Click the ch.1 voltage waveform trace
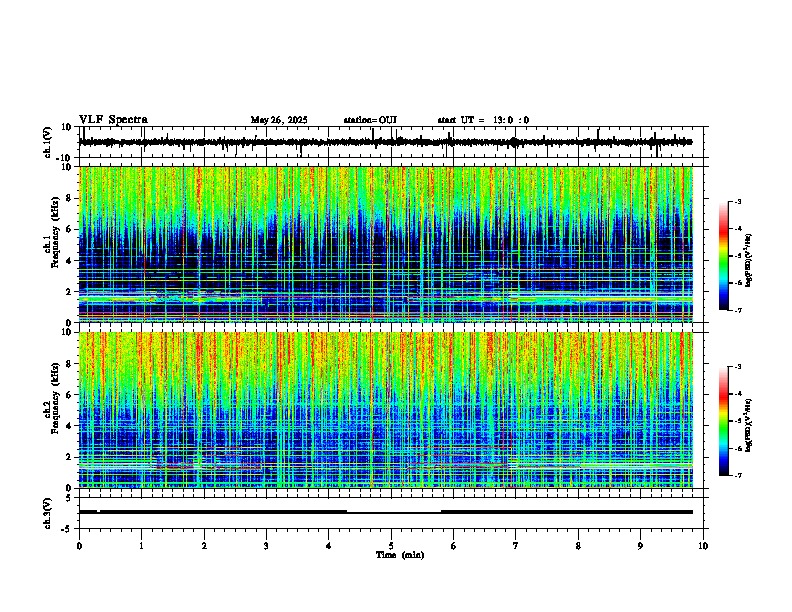792x612 pixels. pyautogui.click(x=385, y=142)
